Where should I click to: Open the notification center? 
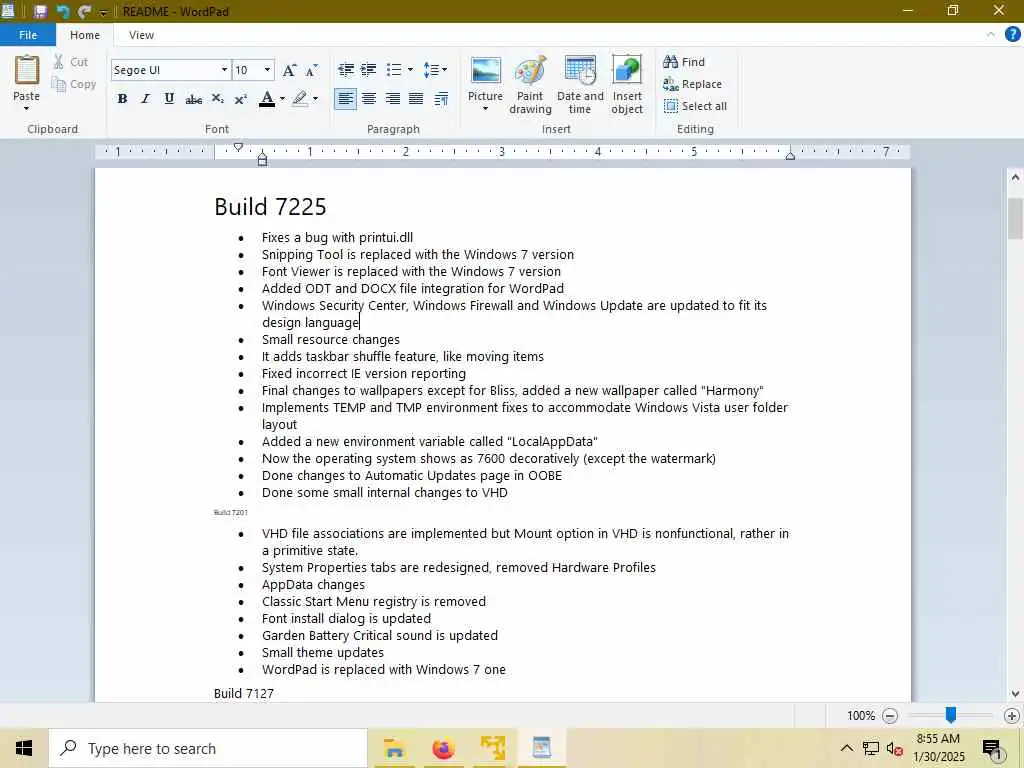coord(993,749)
